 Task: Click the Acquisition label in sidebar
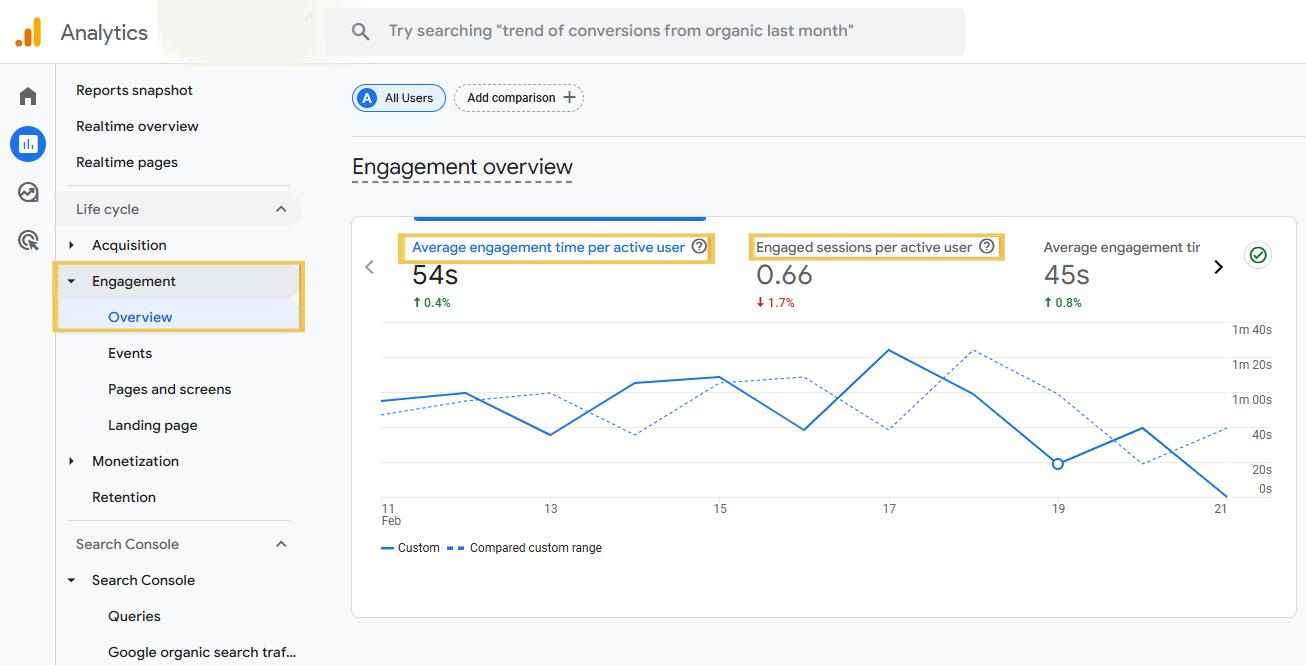(129, 245)
